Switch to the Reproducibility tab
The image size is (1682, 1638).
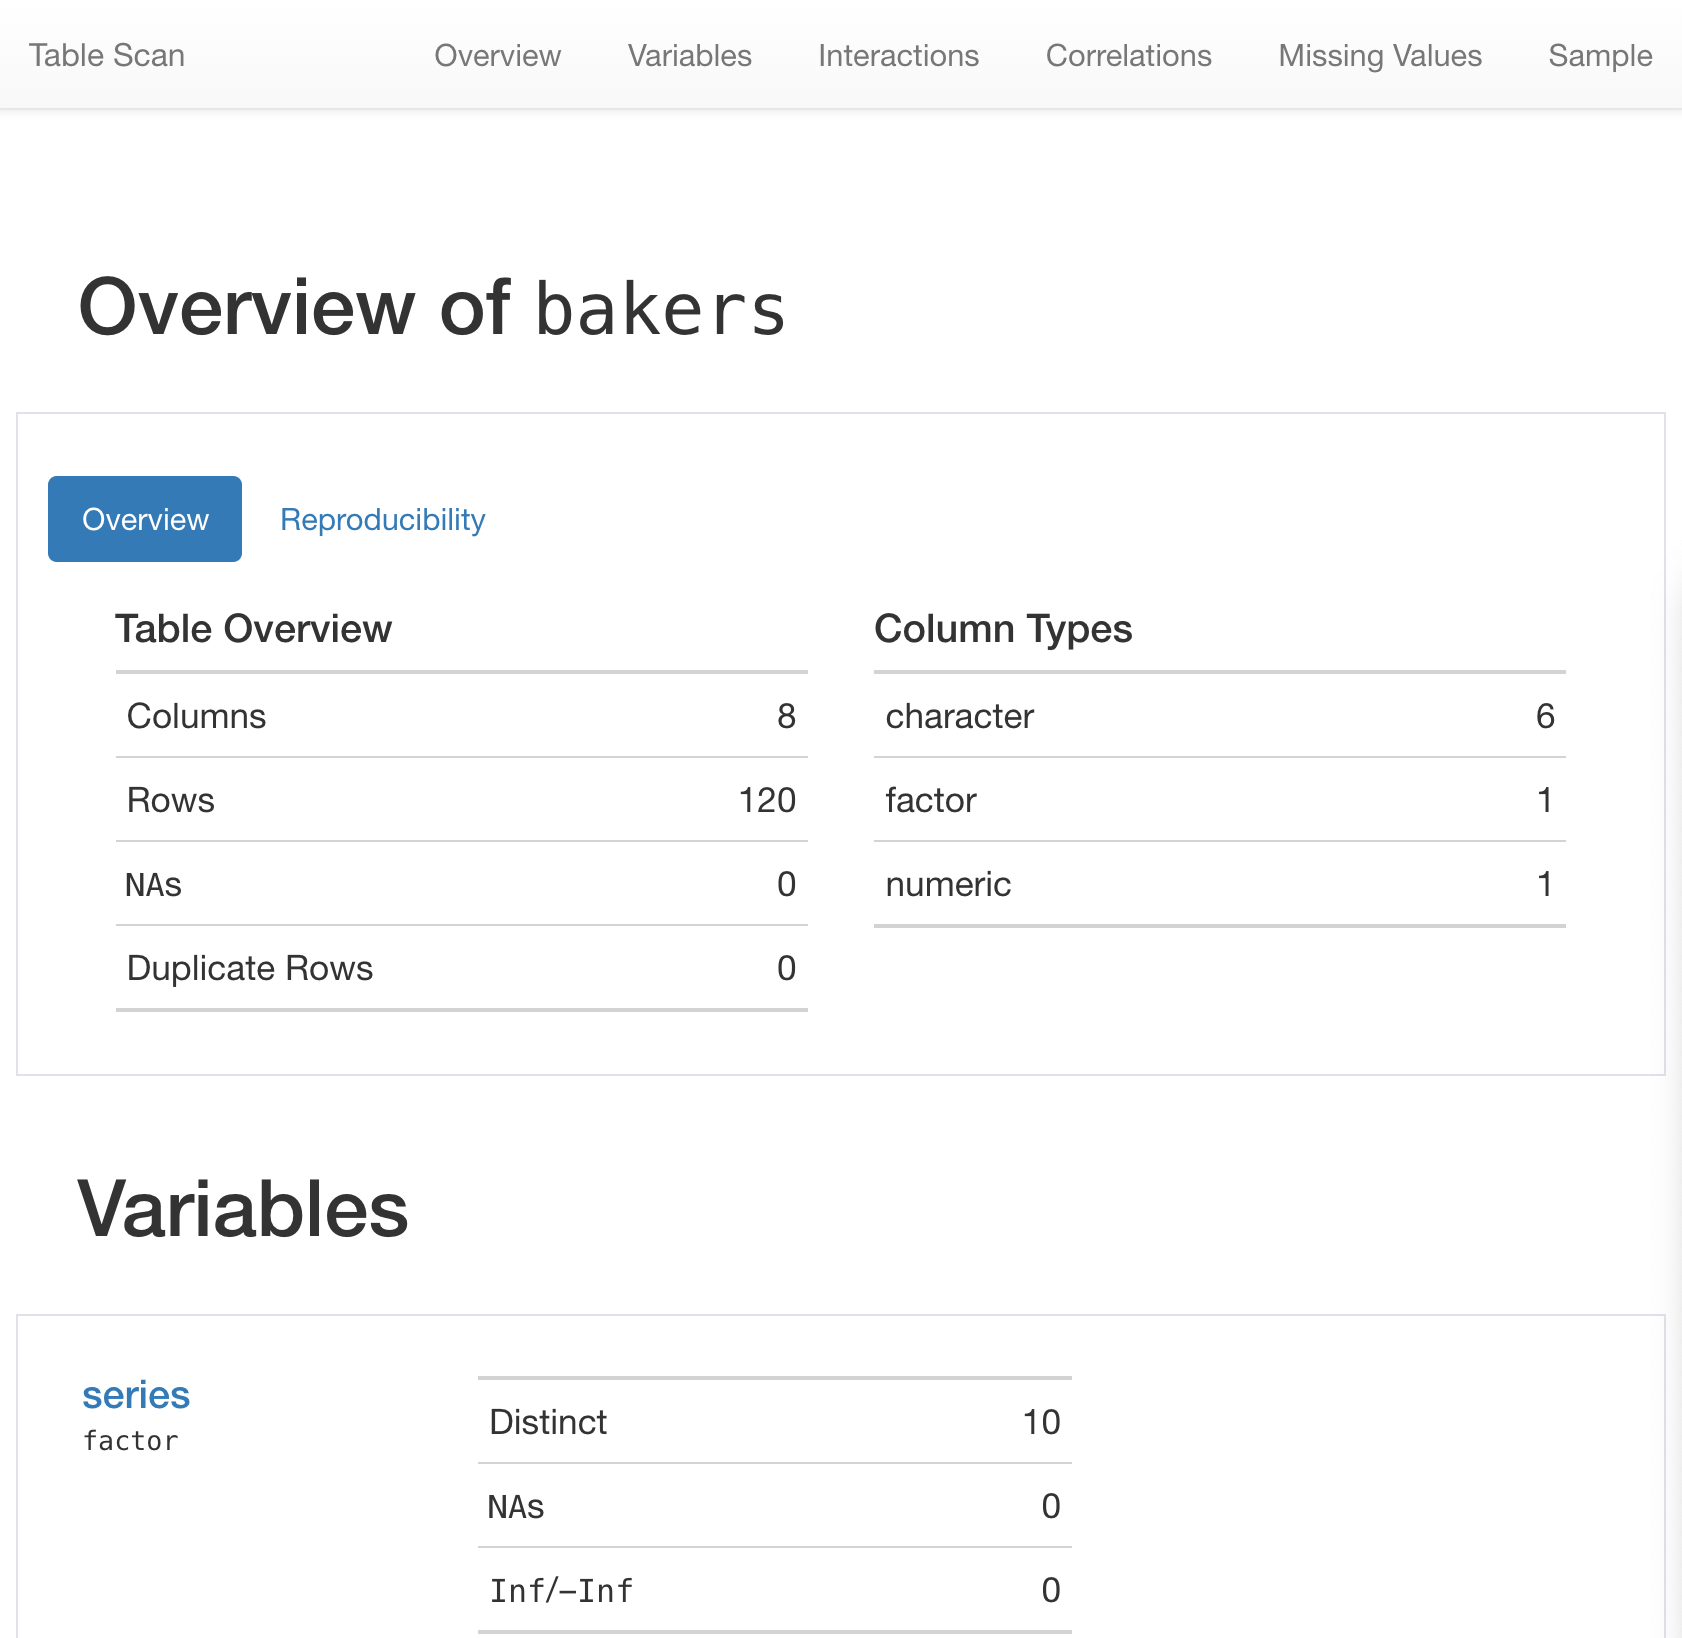click(x=382, y=519)
